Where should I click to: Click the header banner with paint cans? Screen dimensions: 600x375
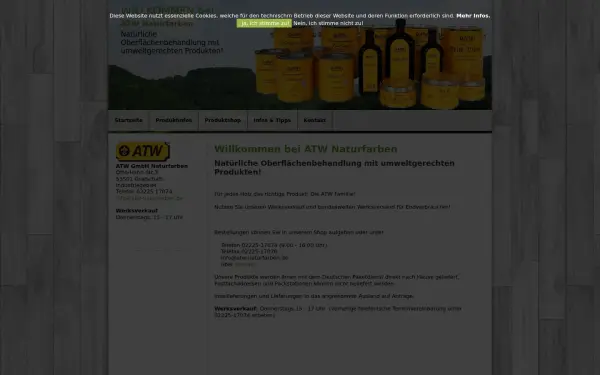point(300,55)
